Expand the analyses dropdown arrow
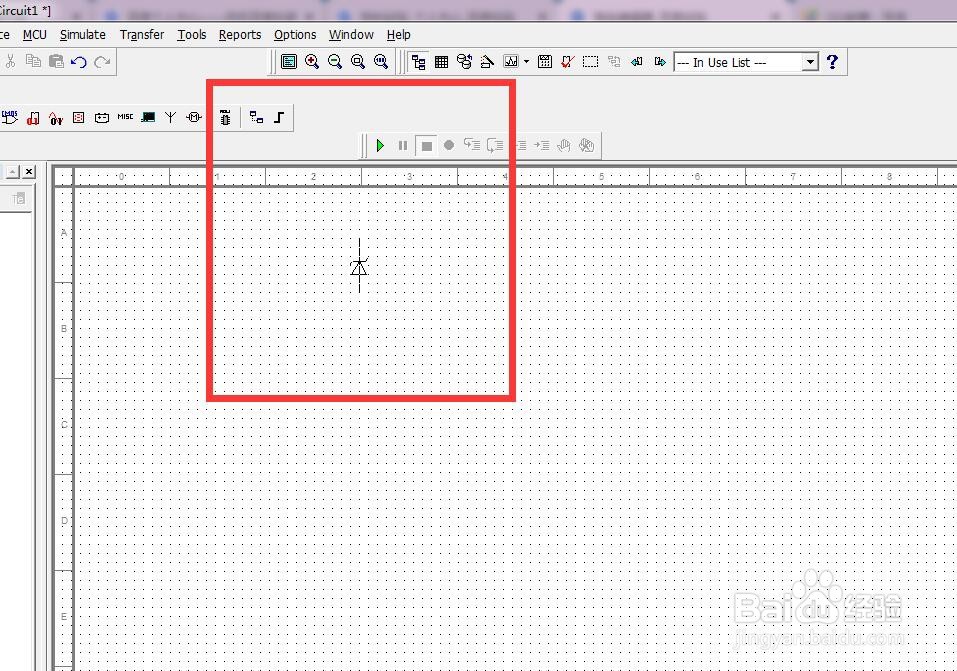This screenshot has height=671, width=957. (x=526, y=62)
